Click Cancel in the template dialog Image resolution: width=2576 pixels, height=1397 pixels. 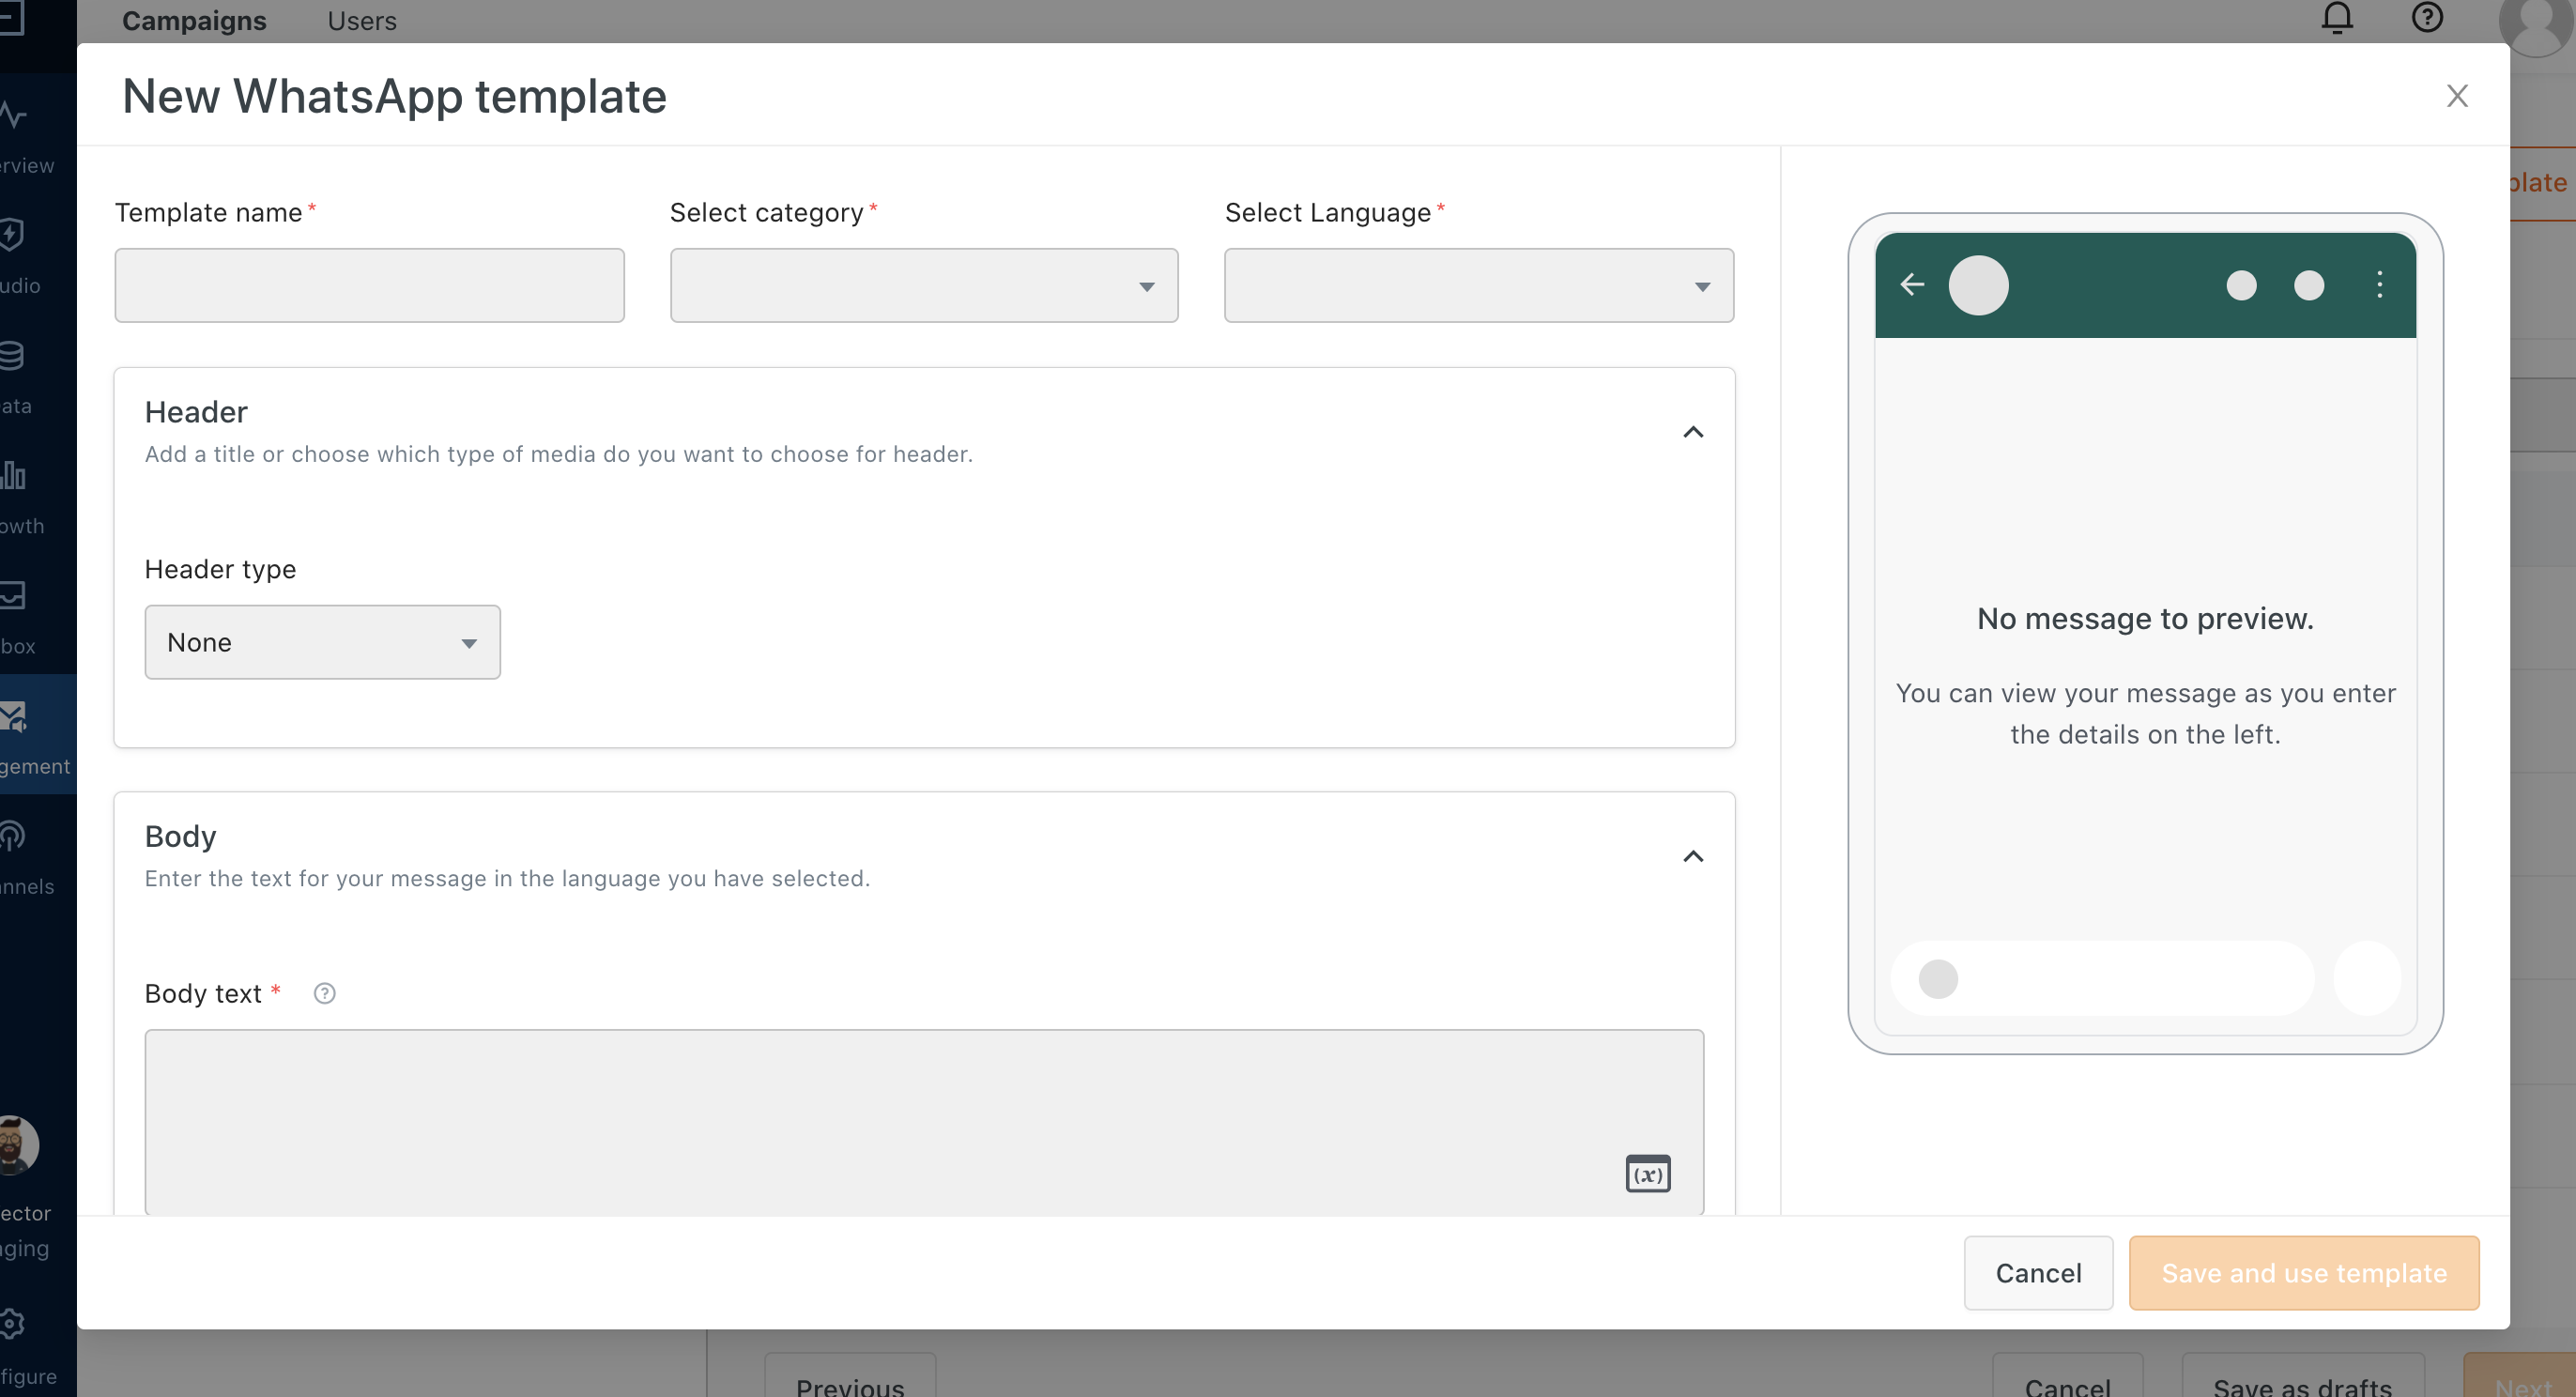tap(2038, 1273)
